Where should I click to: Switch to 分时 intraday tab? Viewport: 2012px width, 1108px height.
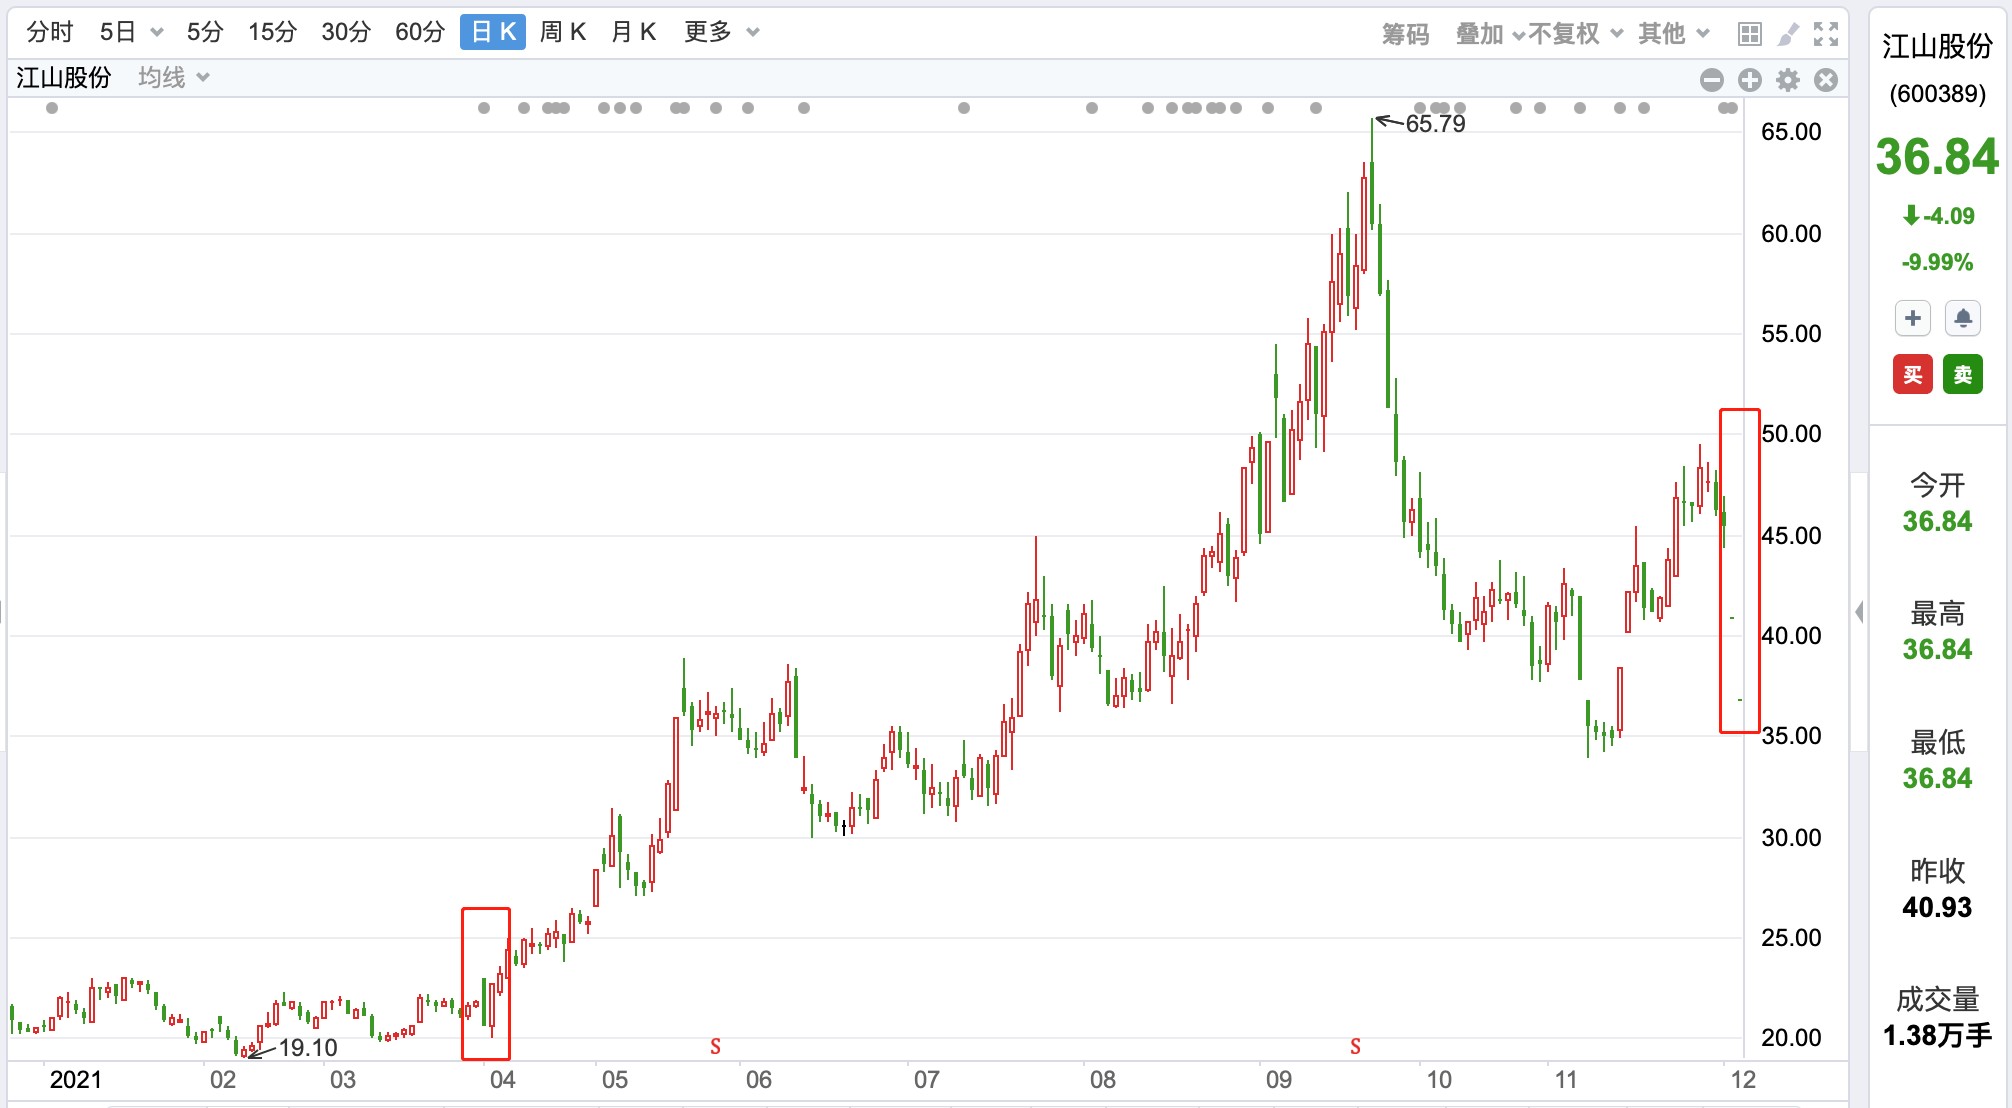pos(50,32)
